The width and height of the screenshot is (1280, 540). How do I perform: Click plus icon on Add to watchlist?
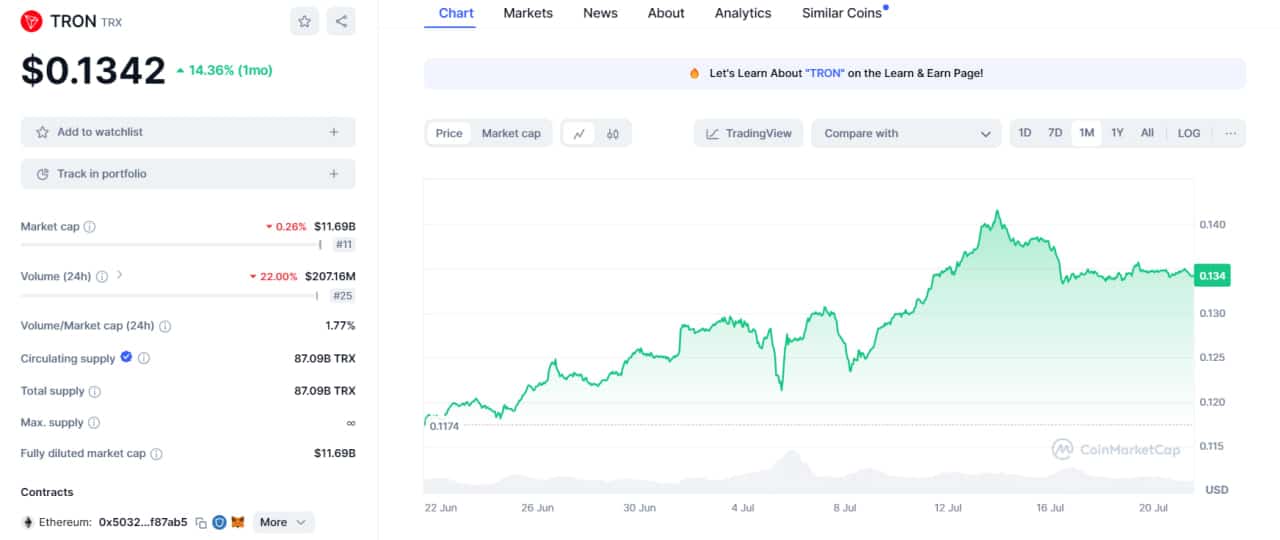tap(334, 132)
